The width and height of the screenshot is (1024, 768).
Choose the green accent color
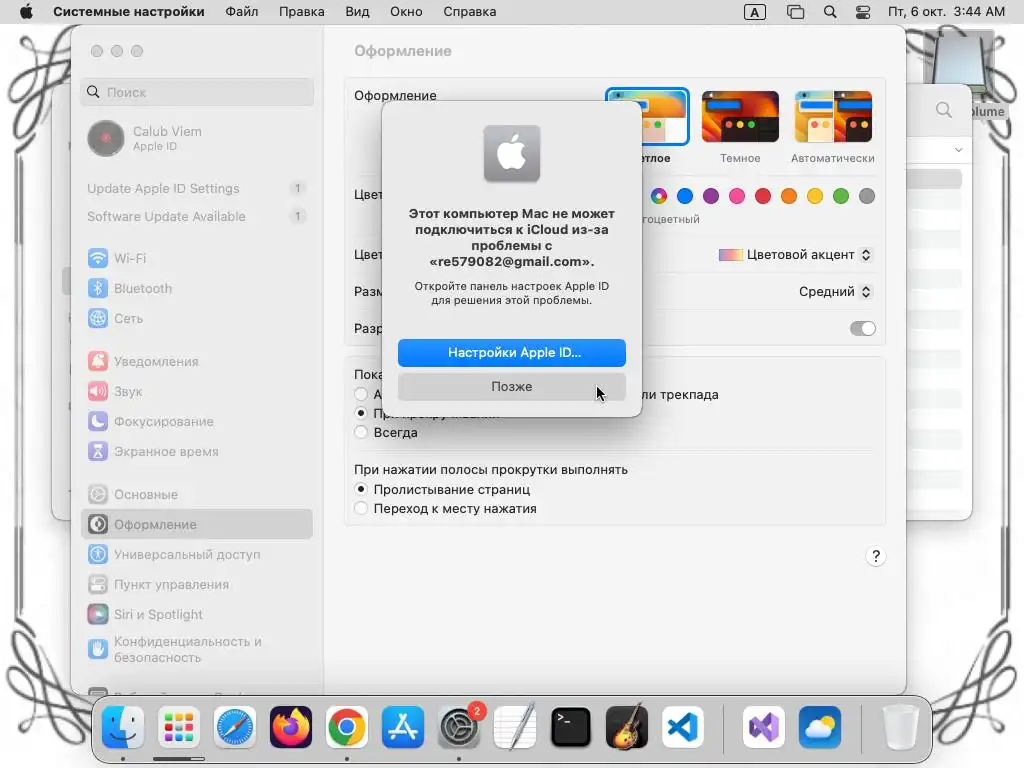841,196
